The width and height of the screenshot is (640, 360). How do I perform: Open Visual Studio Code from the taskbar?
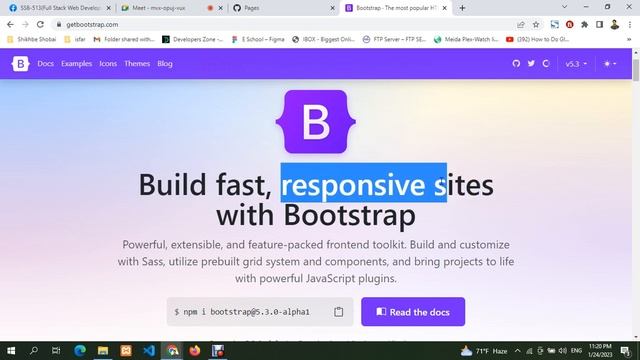149,351
